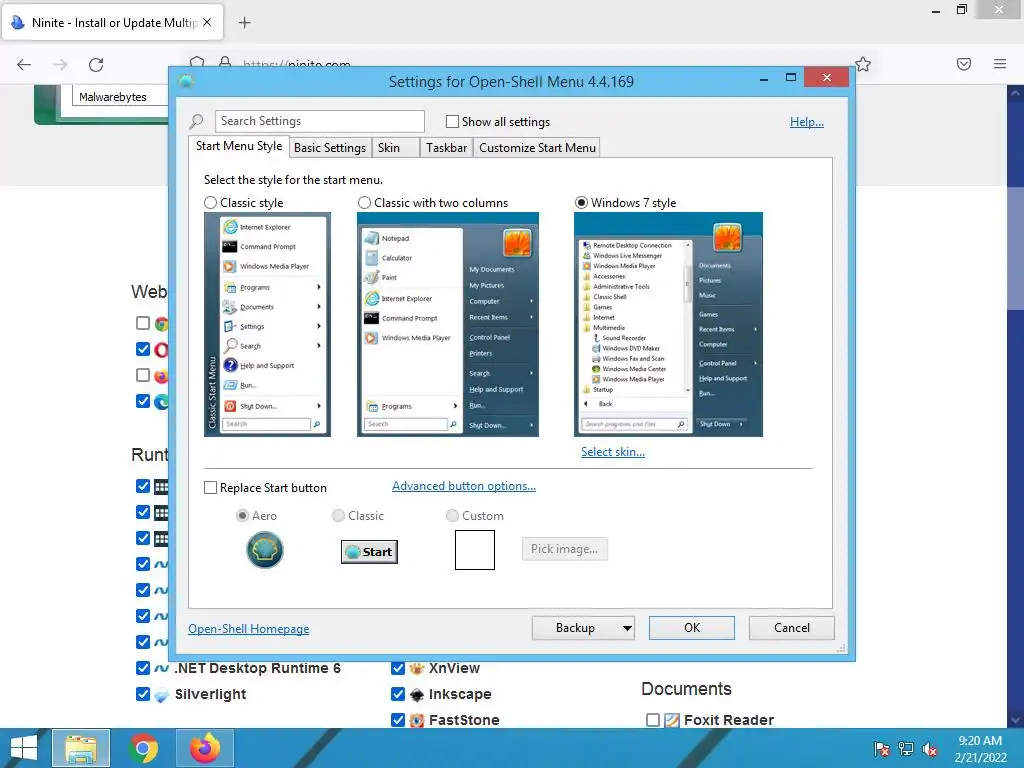The width and height of the screenshot is (1024, 768).
Task: Open the Firefox Pocket save icon
Action: (964, 64)
